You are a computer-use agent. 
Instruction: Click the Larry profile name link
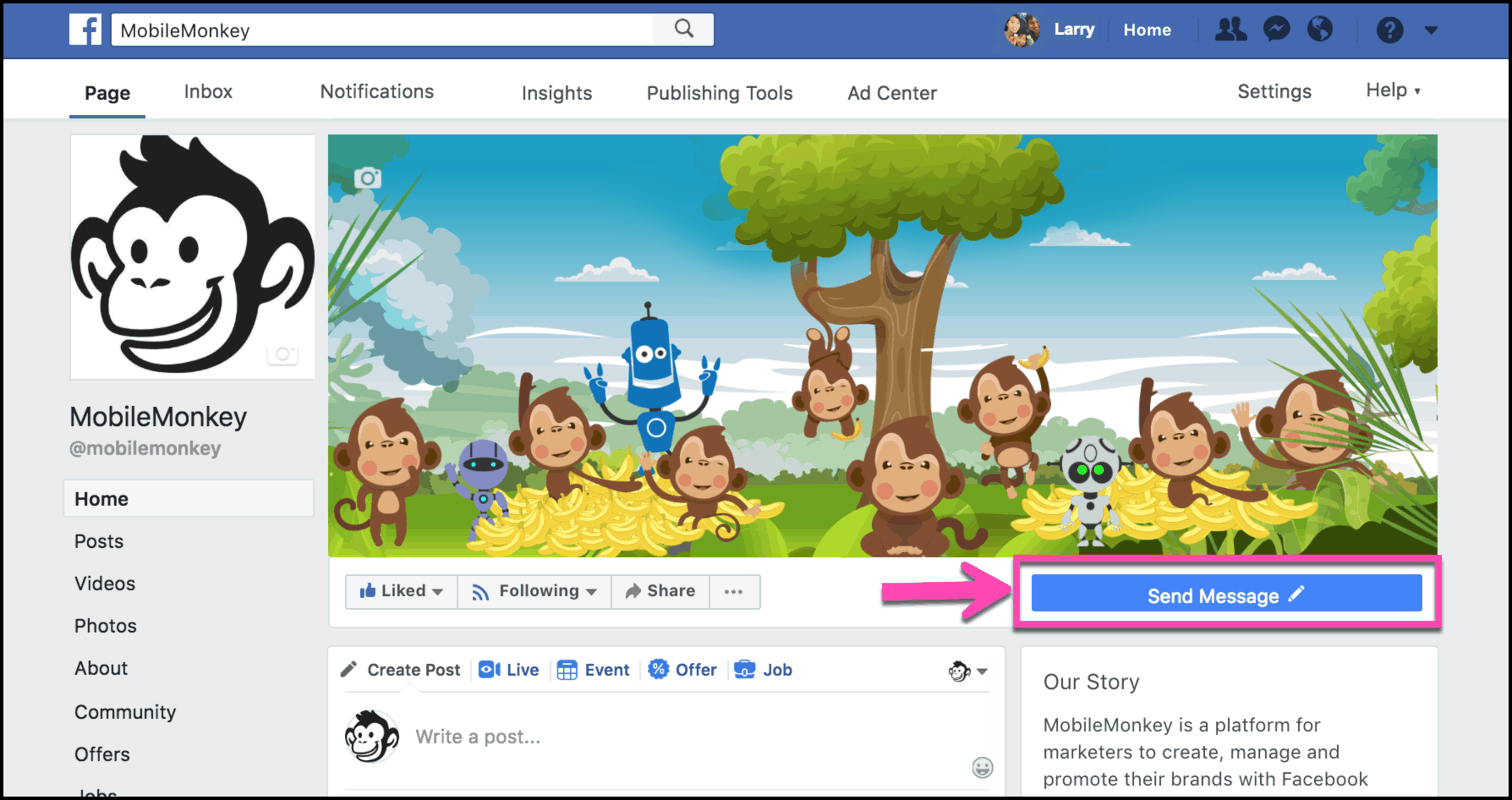pyautogui.click(x=1074, y=29)
